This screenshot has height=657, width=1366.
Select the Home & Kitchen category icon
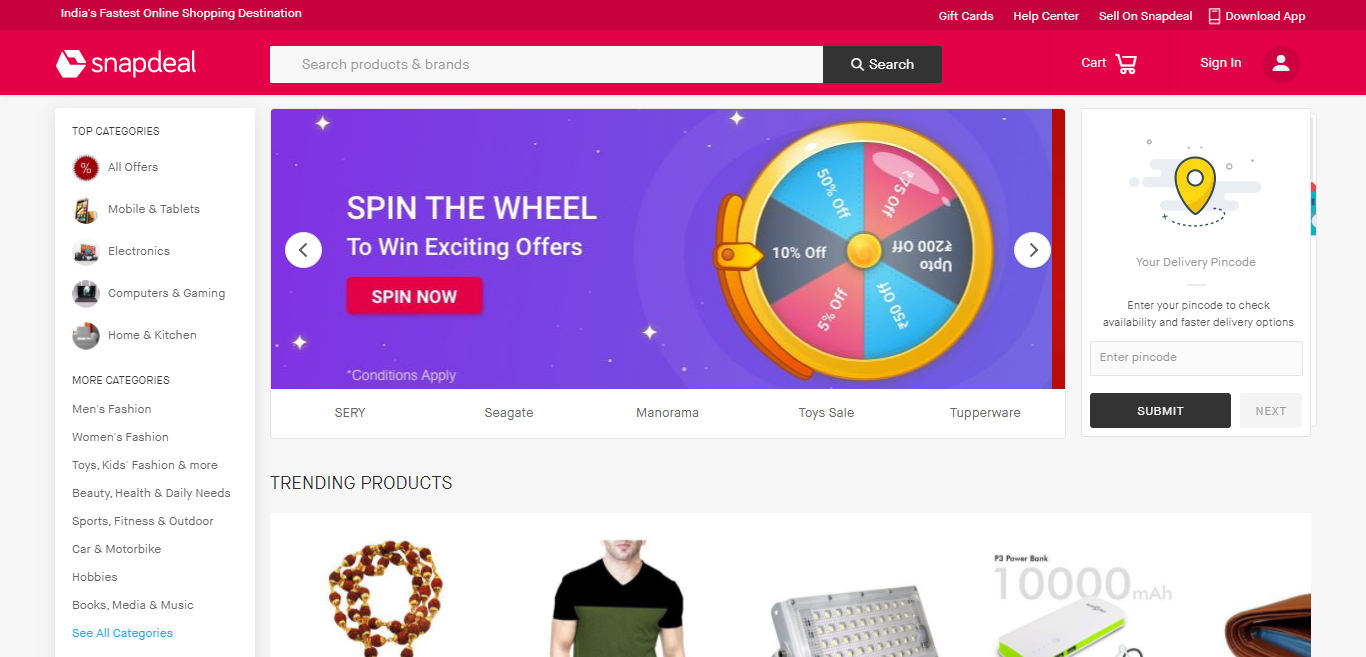pyautogui.click(x=86, y=336)
